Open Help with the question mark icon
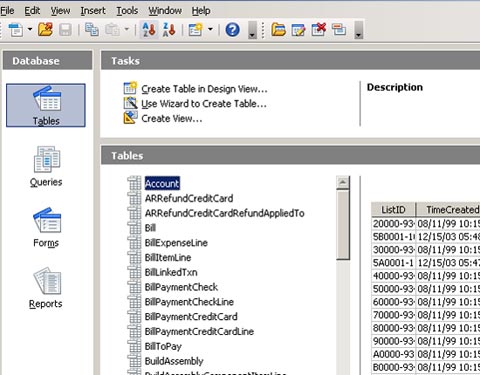Viewport: 480px width, 375px height. pos(232,30)
